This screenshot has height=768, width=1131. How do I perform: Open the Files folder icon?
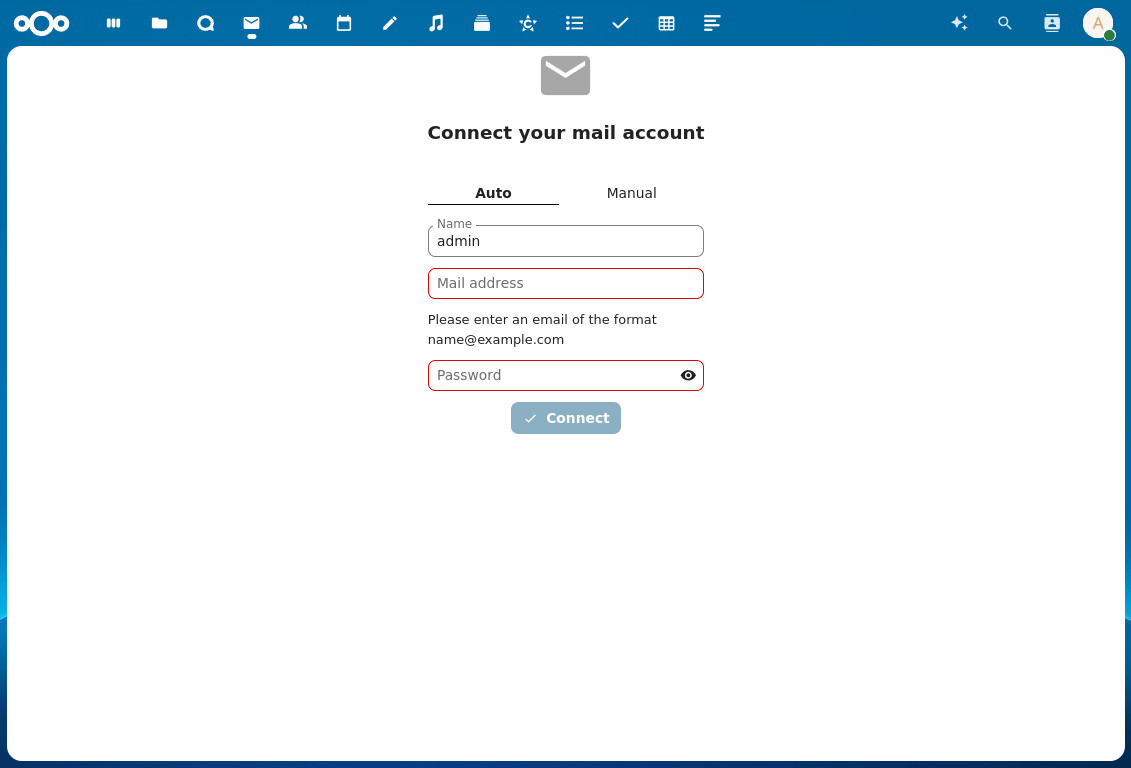(x=159, y=23)
